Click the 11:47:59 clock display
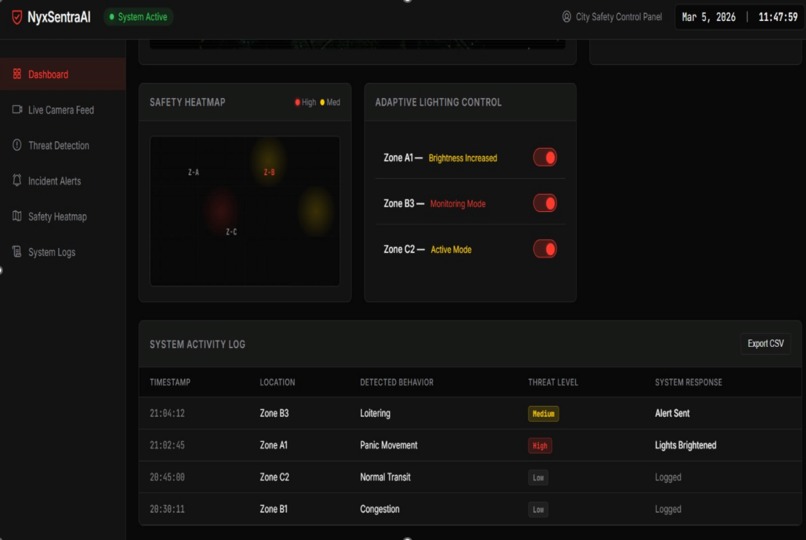 778,17
